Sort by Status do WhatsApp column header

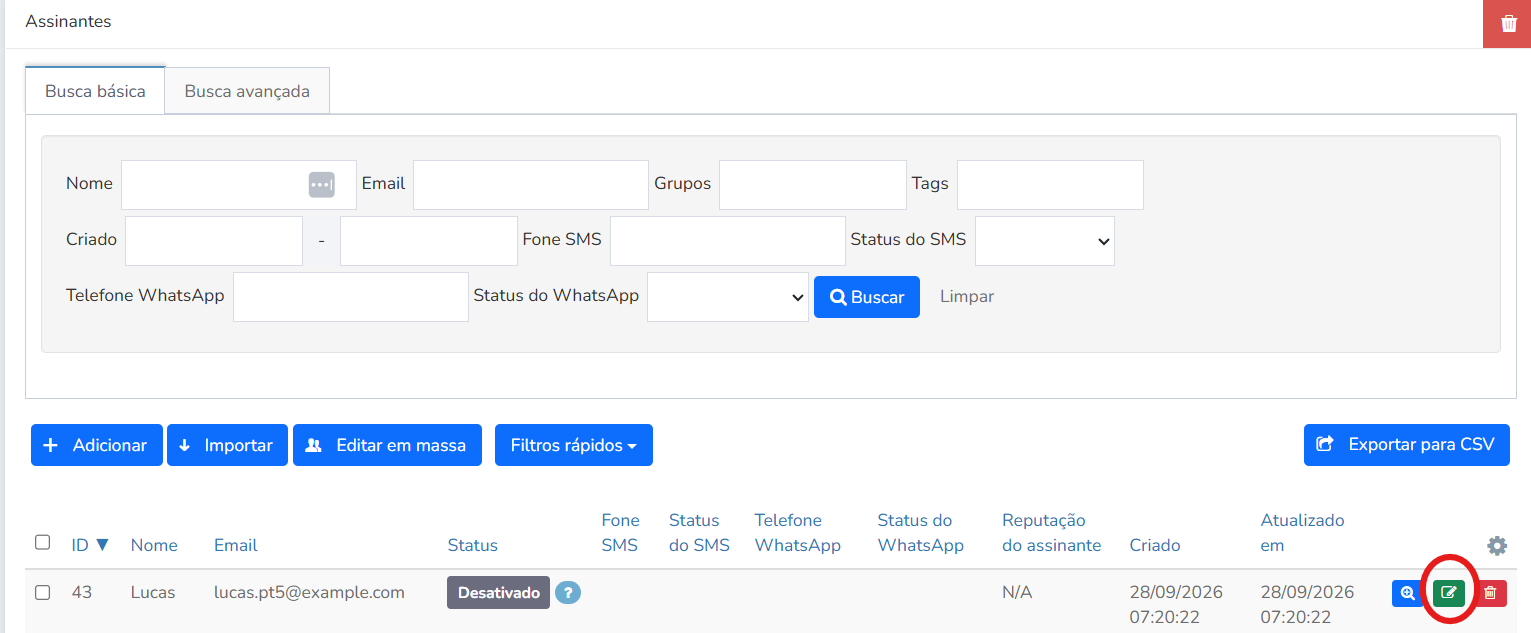[920, 533]
